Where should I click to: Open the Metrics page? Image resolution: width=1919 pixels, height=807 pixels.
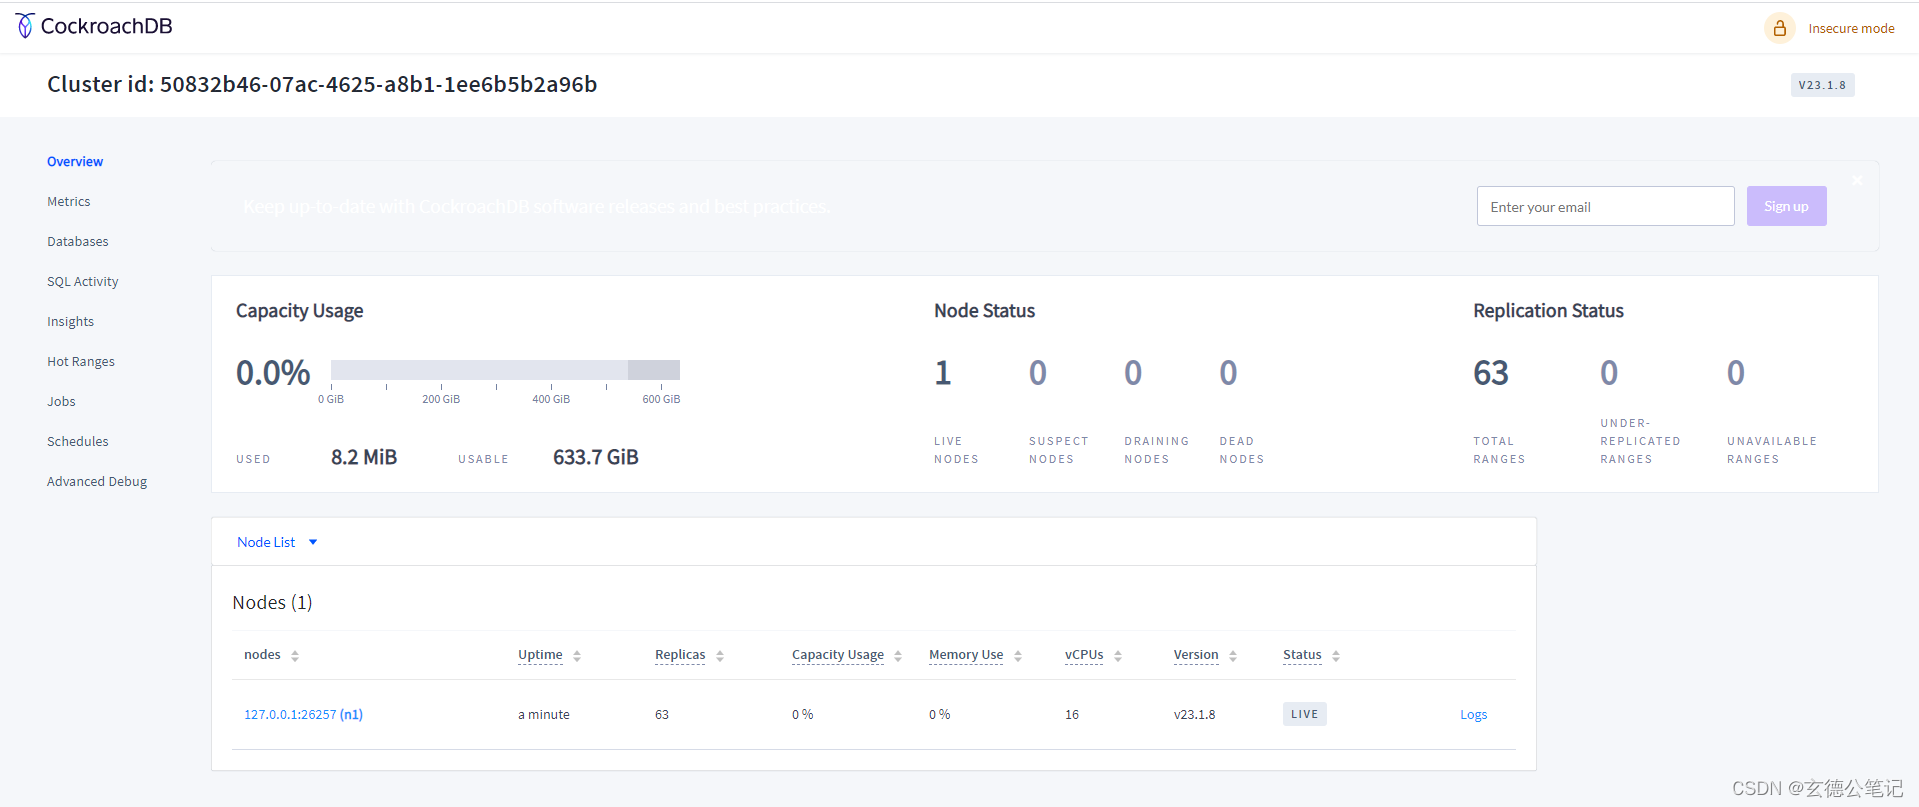point(68,201)
